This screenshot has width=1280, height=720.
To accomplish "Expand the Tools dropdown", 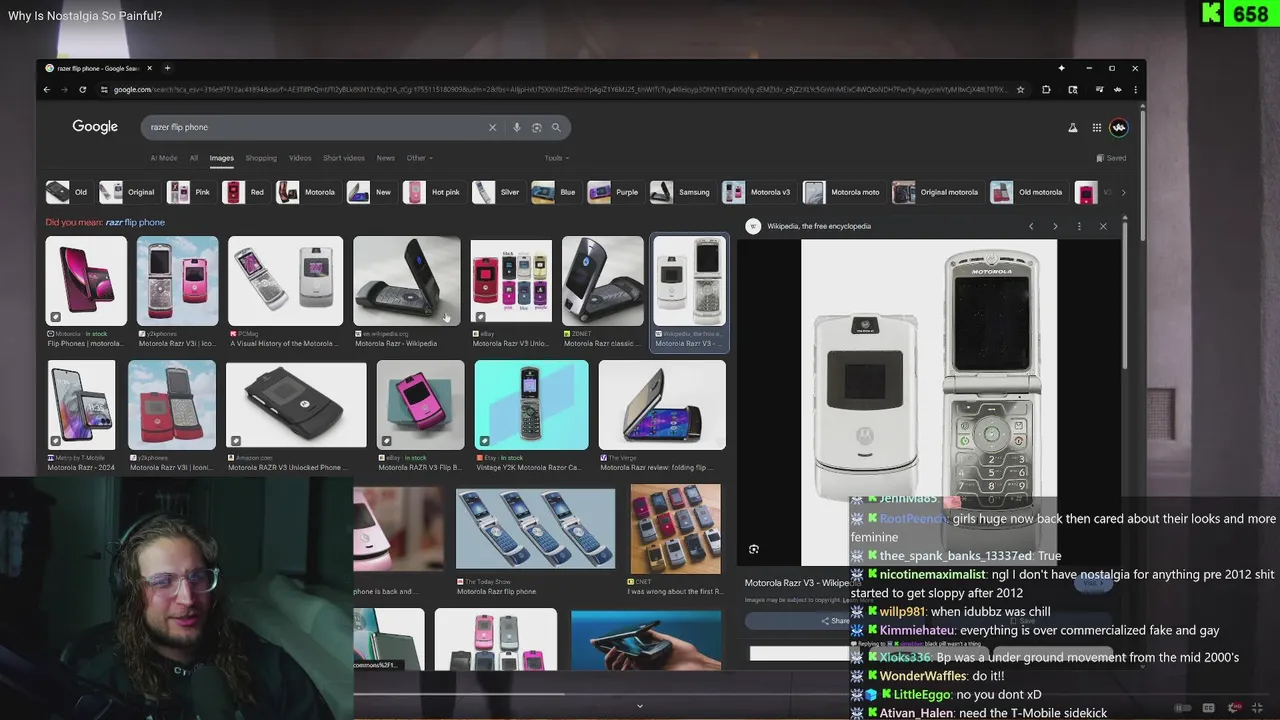I will pyautogui.click(x=557, y=158).
